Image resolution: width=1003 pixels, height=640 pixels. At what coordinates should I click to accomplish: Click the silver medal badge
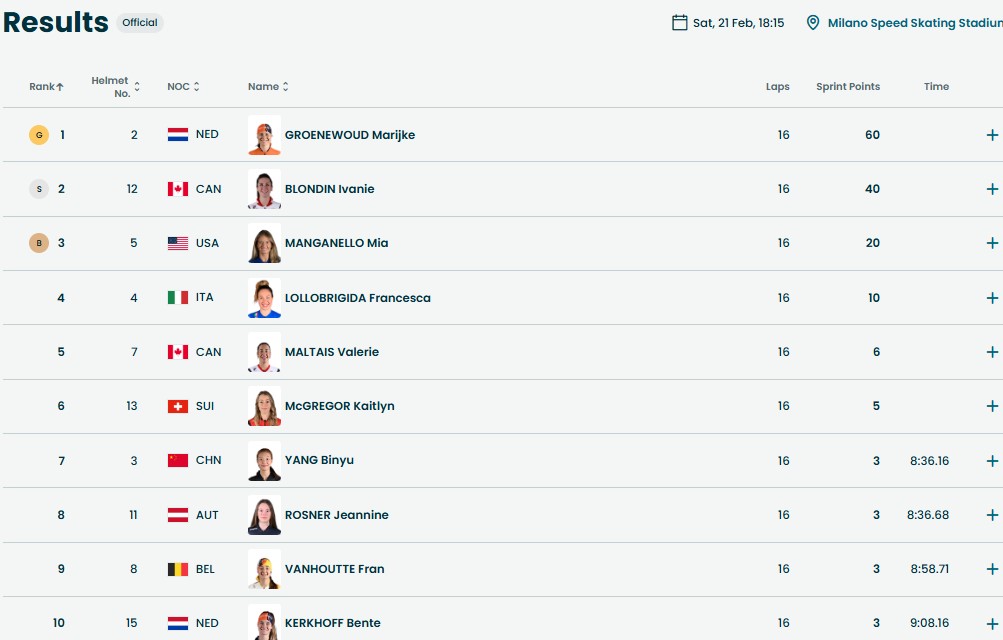click(39, 189)
